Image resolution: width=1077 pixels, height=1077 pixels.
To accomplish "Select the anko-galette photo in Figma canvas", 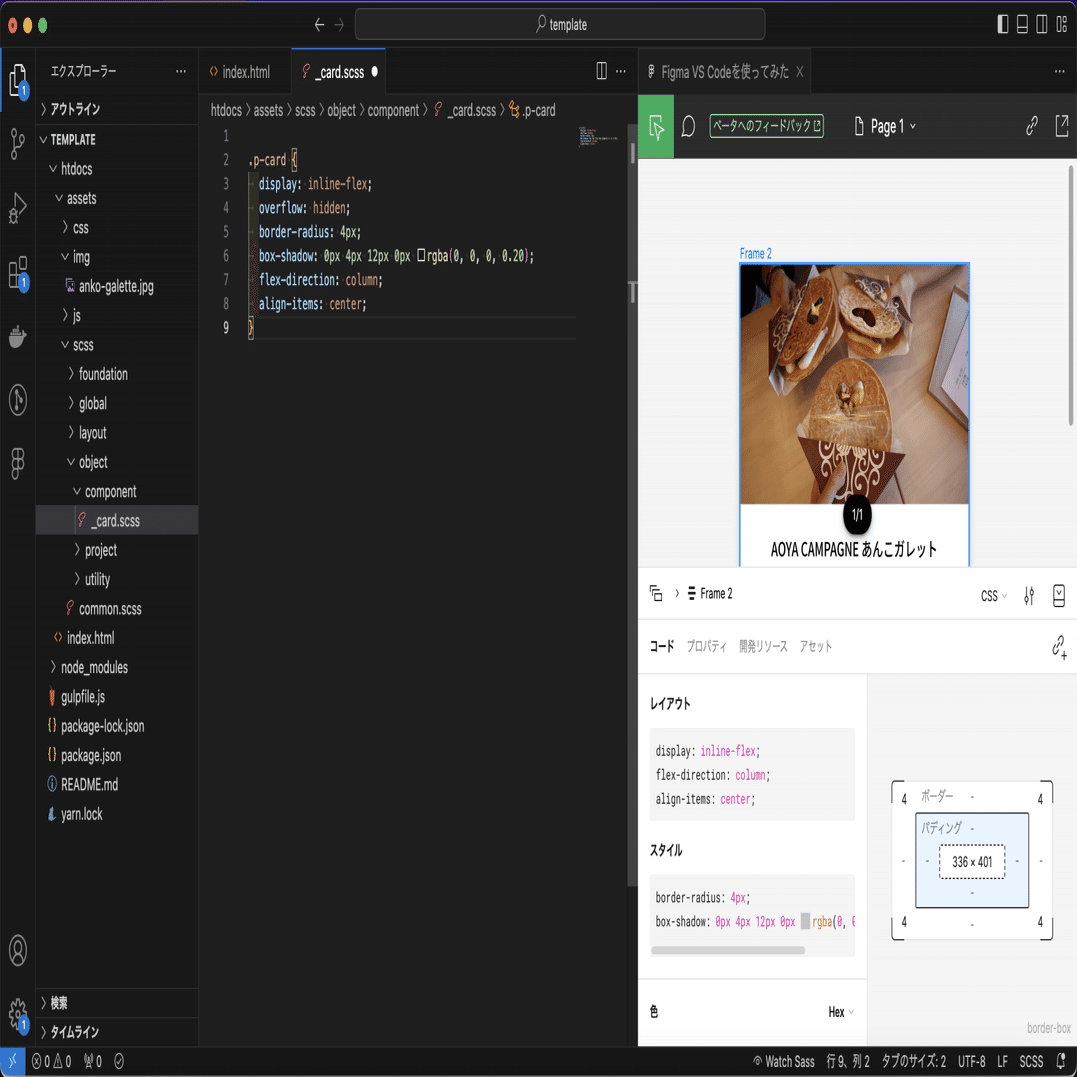I will (x=854, y=384).
